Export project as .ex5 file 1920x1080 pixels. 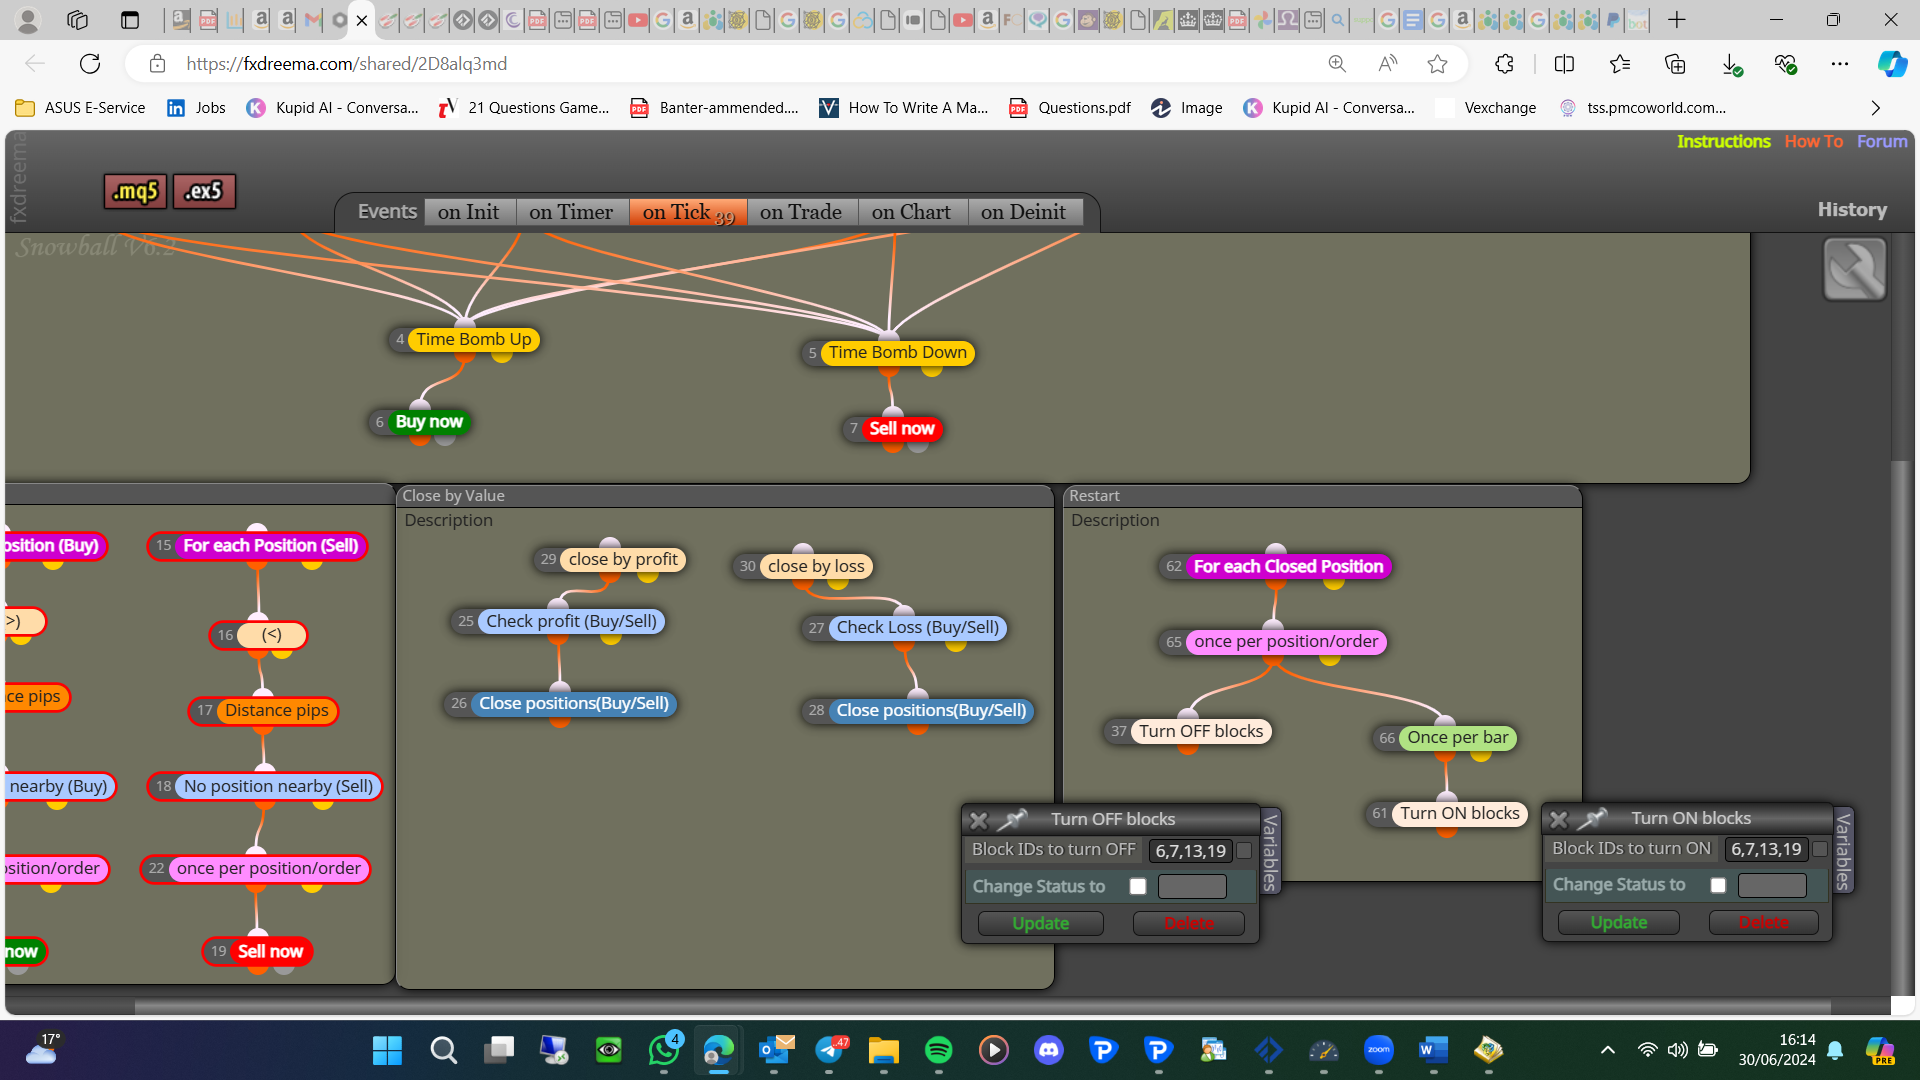pos(204,191)
